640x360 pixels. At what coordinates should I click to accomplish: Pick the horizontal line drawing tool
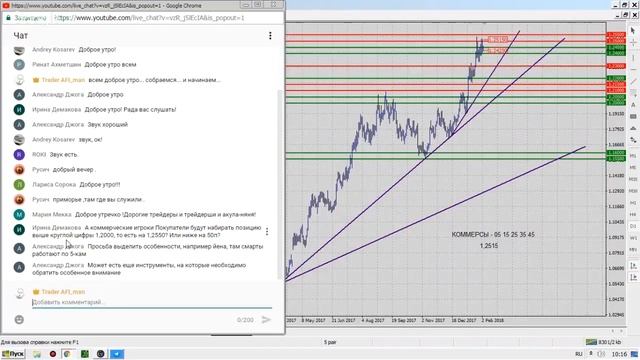point(633,69)
